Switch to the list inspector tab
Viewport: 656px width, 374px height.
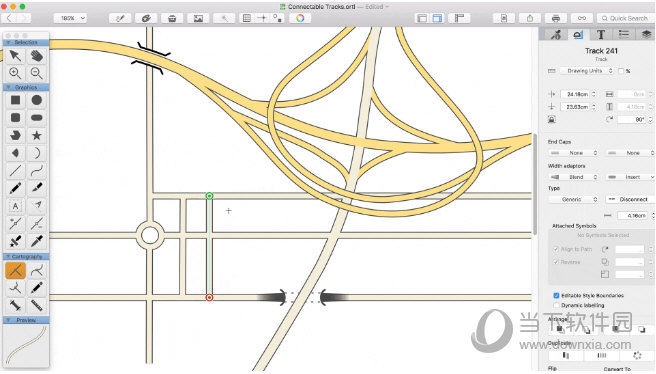pos(624,34)
